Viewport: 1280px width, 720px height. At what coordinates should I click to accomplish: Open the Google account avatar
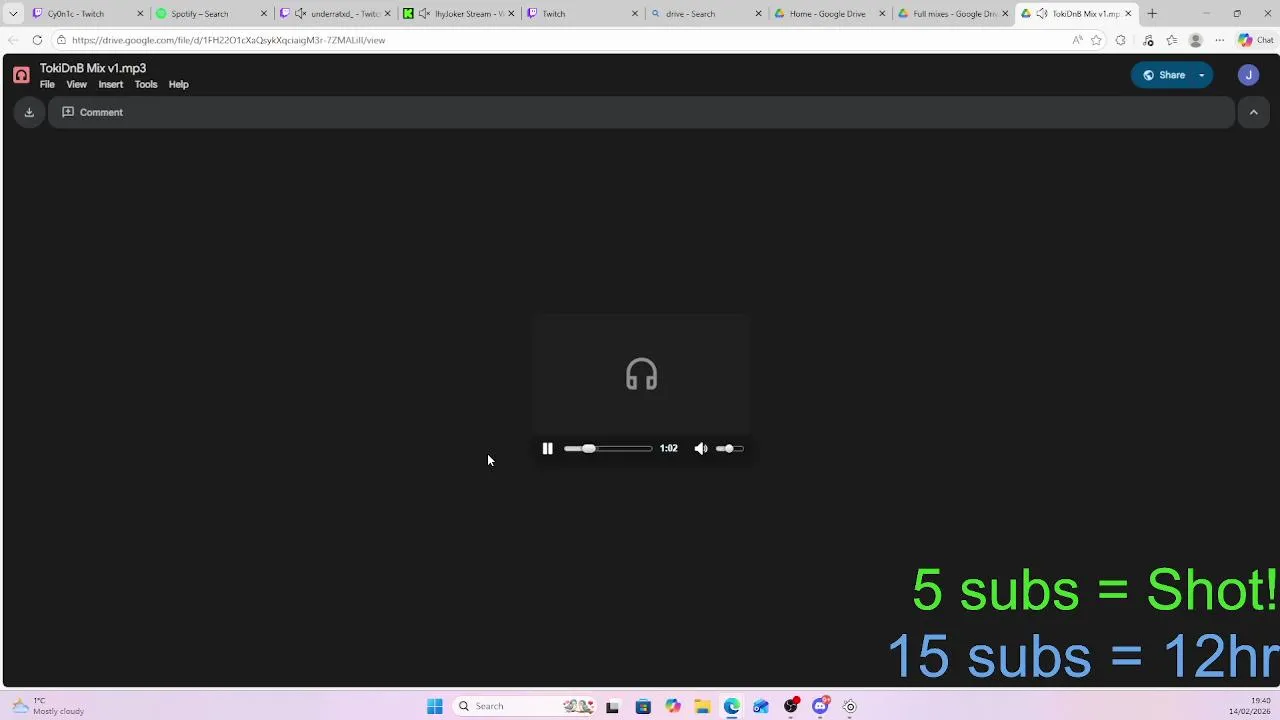tap(1248, 75)
